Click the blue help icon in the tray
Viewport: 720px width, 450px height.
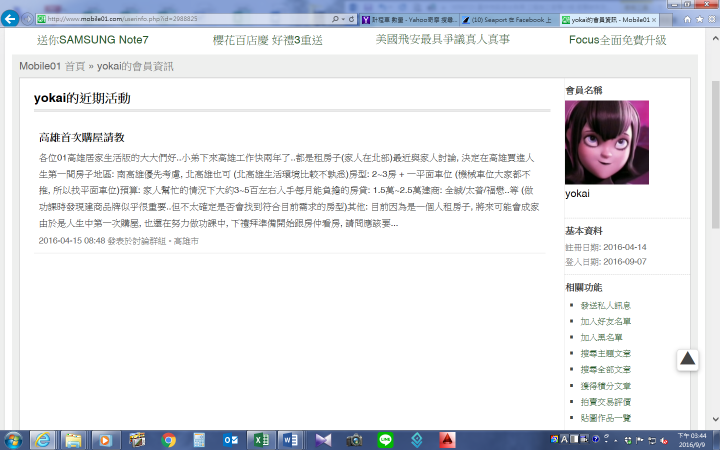(596, 439)
